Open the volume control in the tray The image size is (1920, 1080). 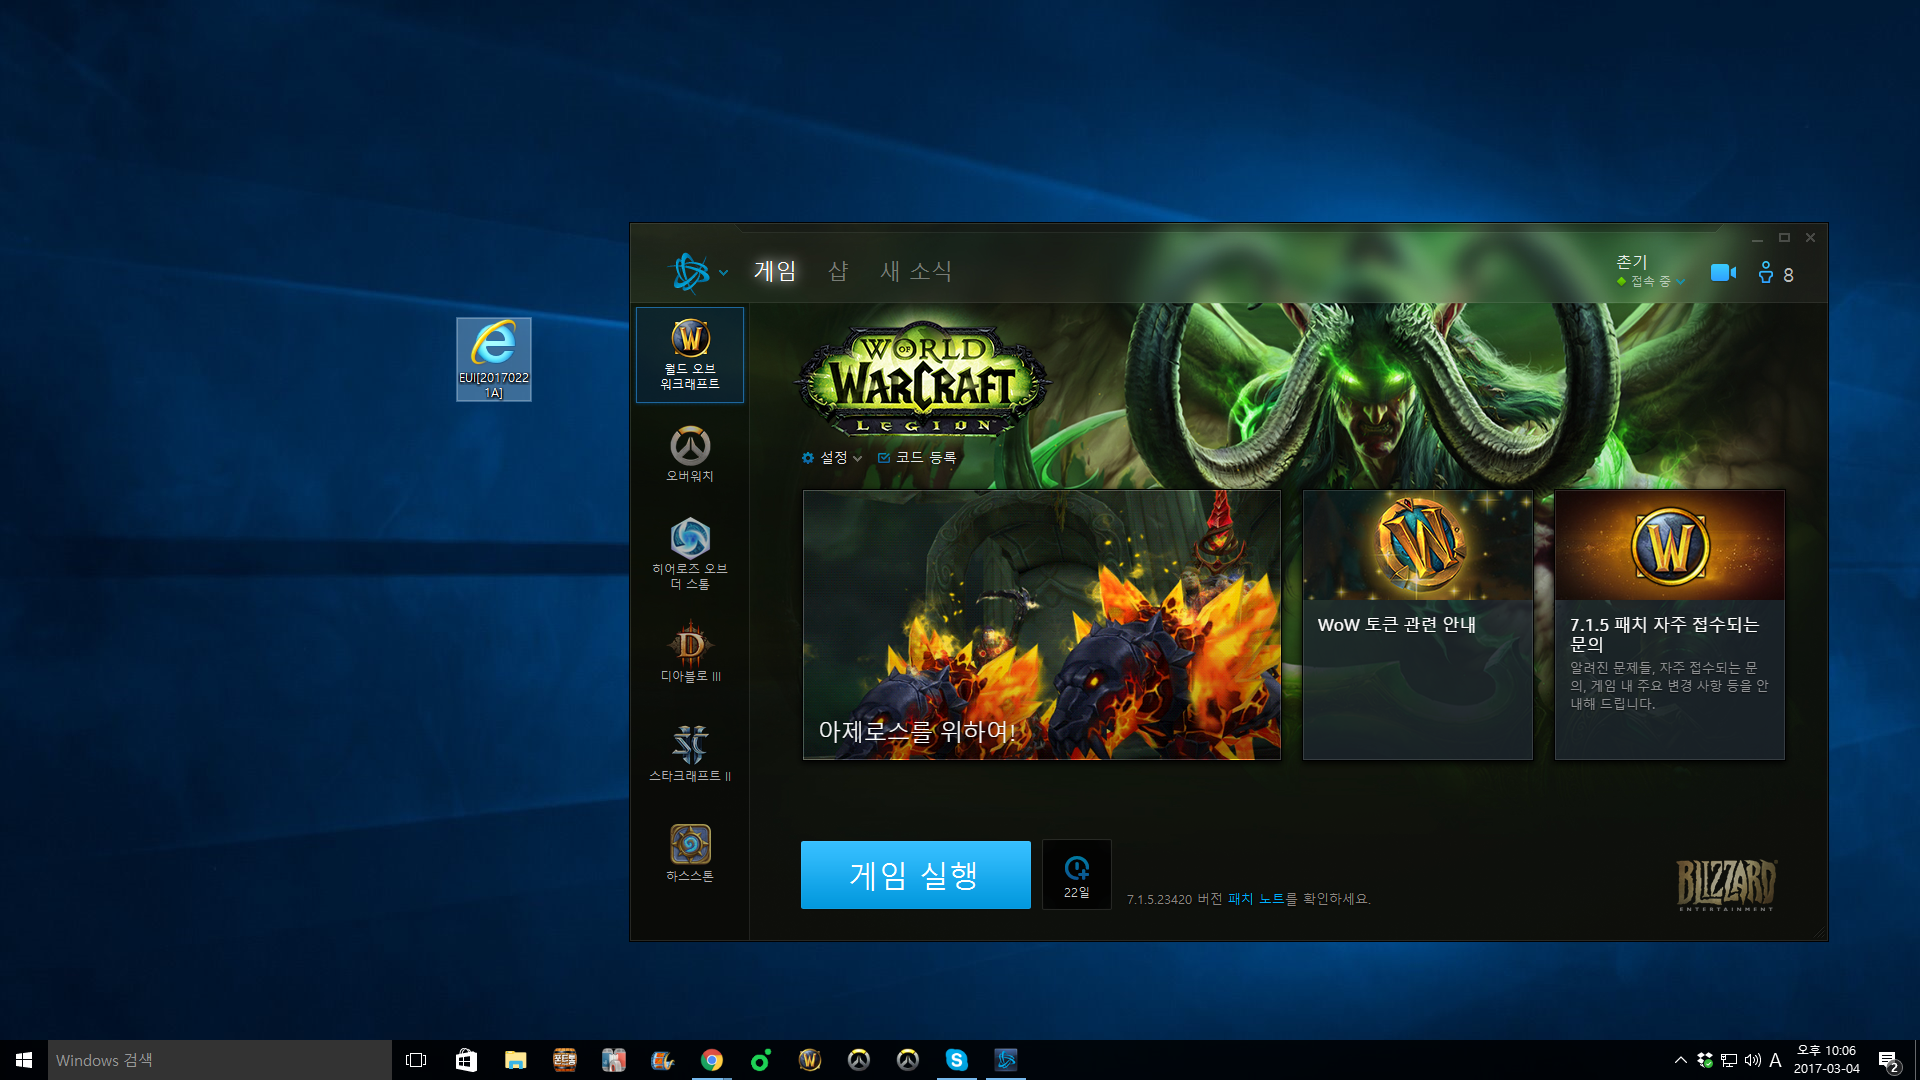[x=1752, y=1060]
